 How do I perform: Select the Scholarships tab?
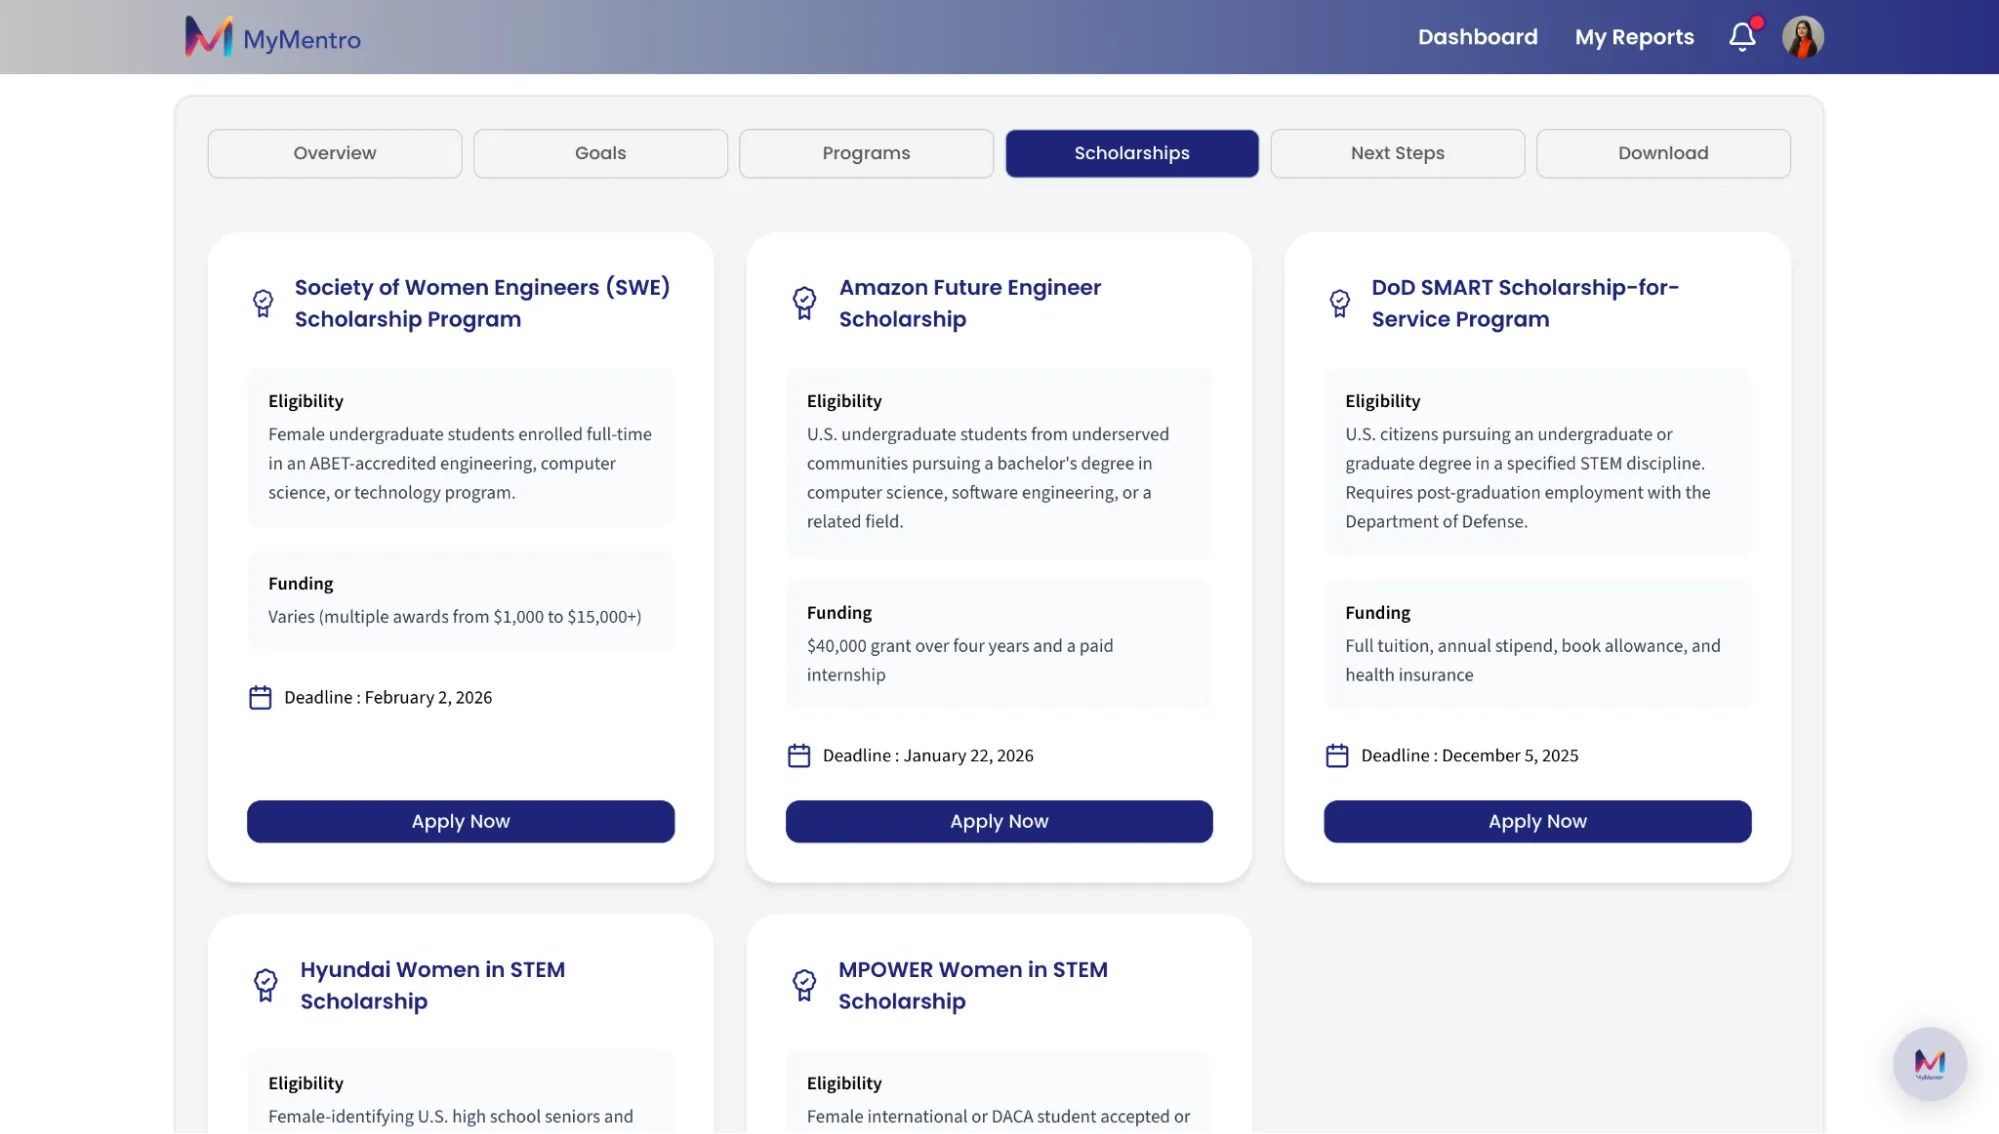(1132, 153)
